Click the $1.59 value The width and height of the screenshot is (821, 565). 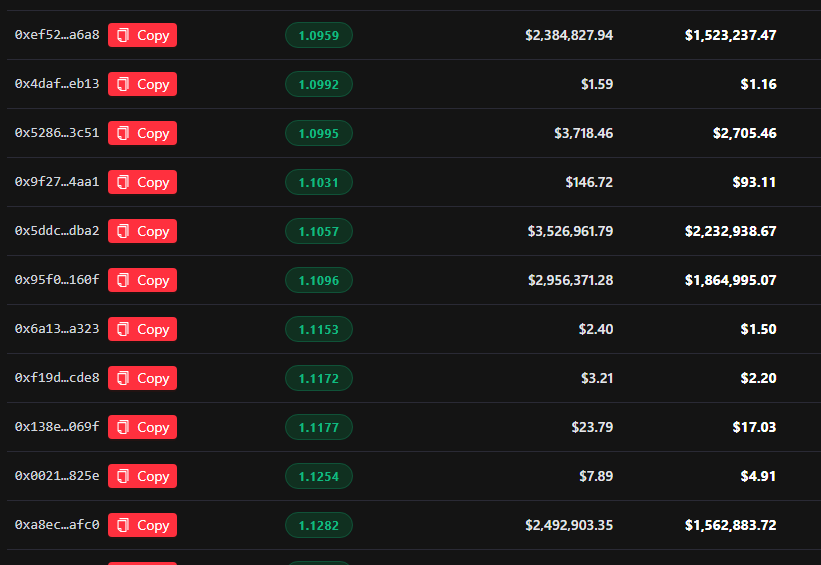597,84
